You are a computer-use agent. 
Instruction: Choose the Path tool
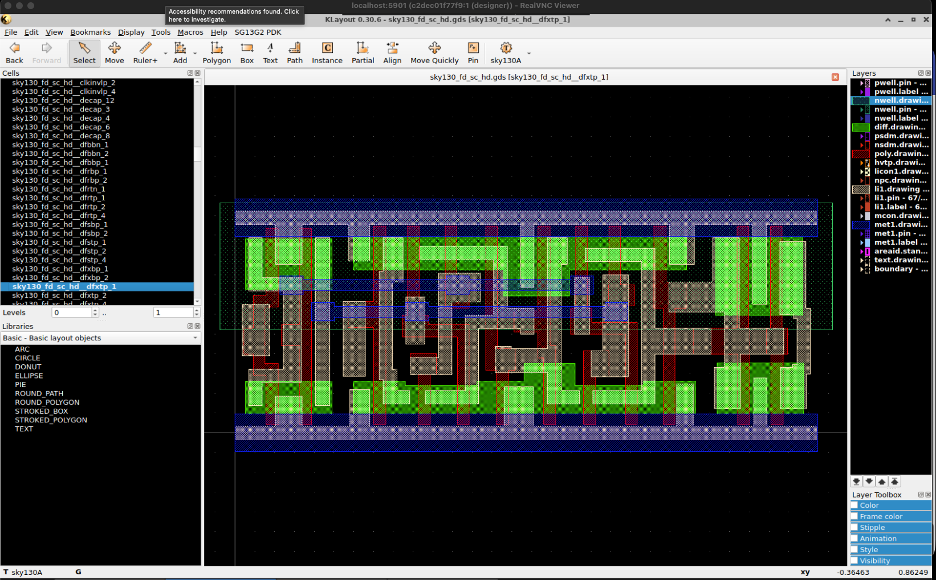point(294,52)
